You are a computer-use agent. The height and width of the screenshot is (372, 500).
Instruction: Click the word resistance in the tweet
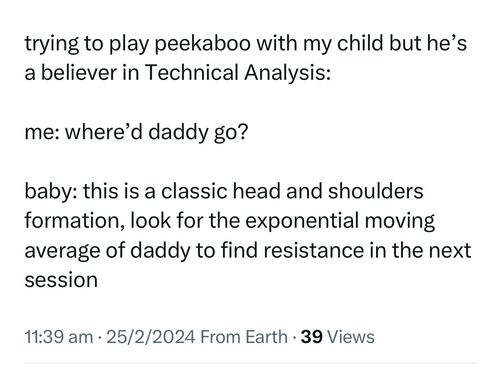click(314, 250)
